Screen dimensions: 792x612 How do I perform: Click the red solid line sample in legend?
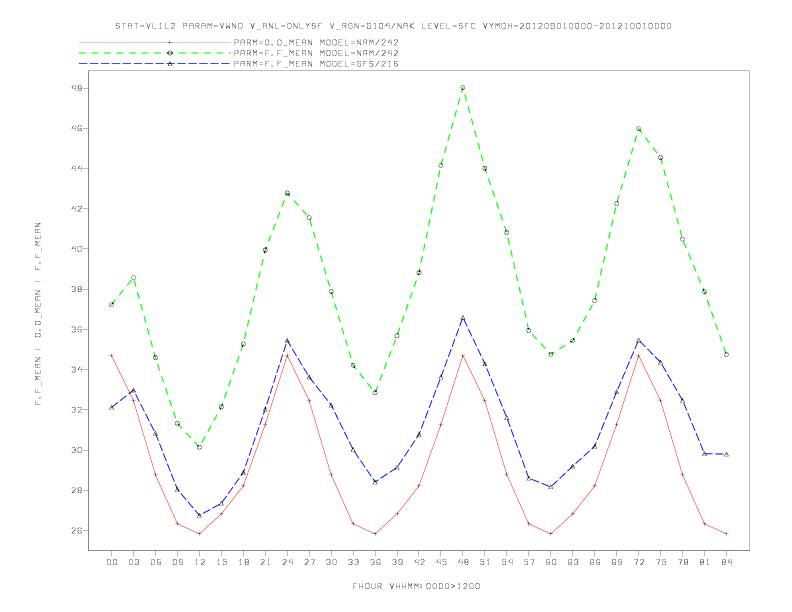155,42
